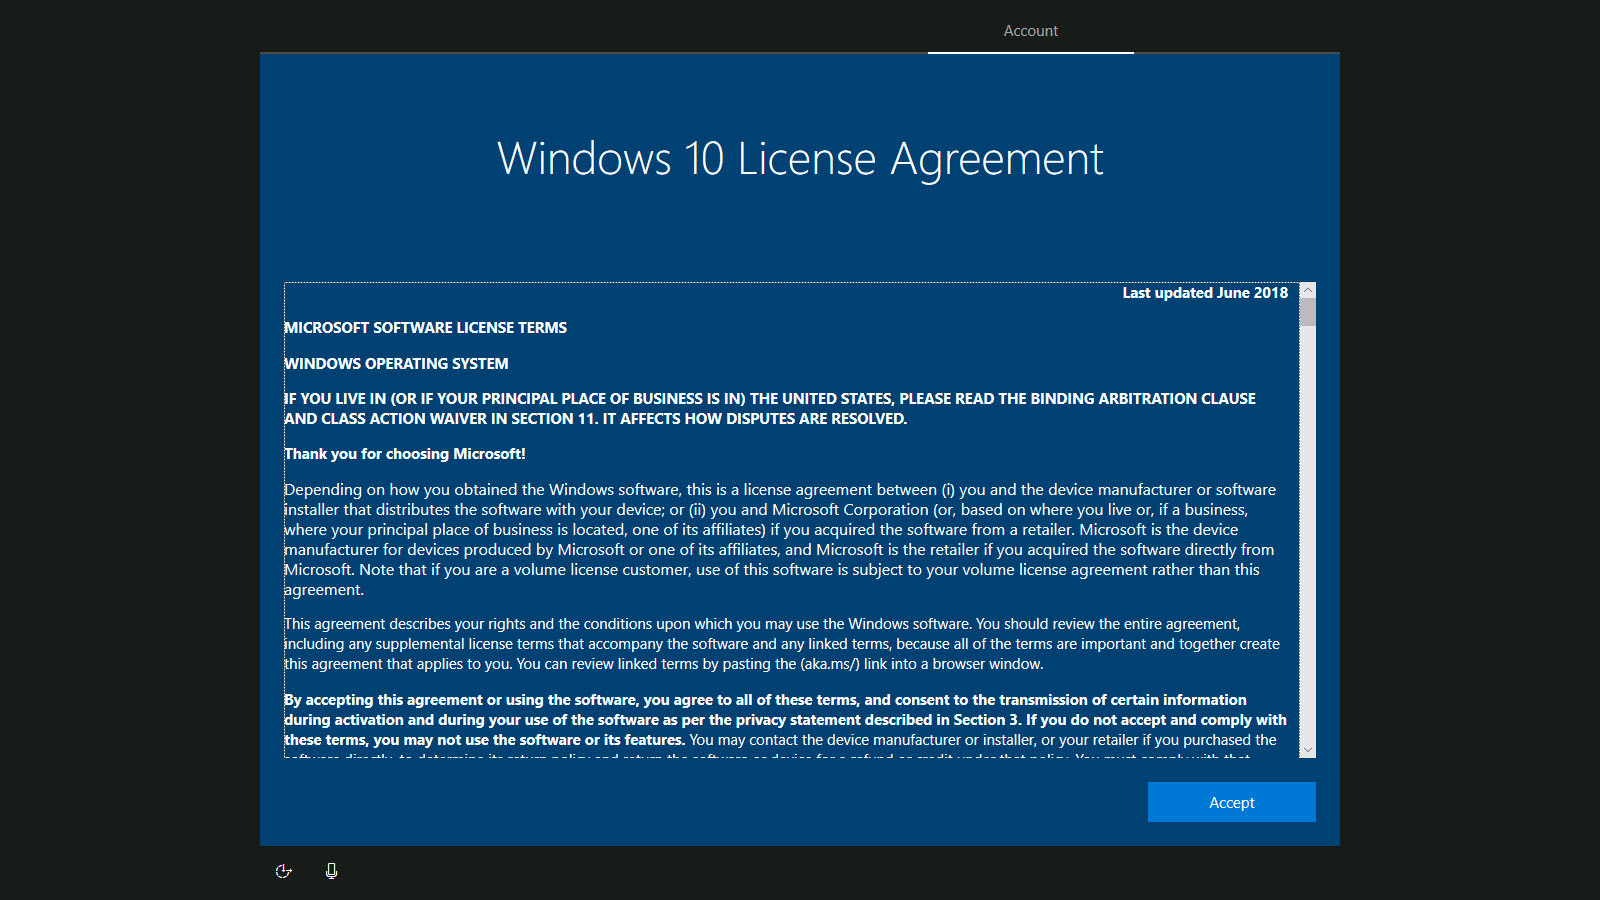Click the "WINDOWS OPERATING SYSTEM" heading
This screenshot has height=900, width=1600.
click(x=397, y=364)
